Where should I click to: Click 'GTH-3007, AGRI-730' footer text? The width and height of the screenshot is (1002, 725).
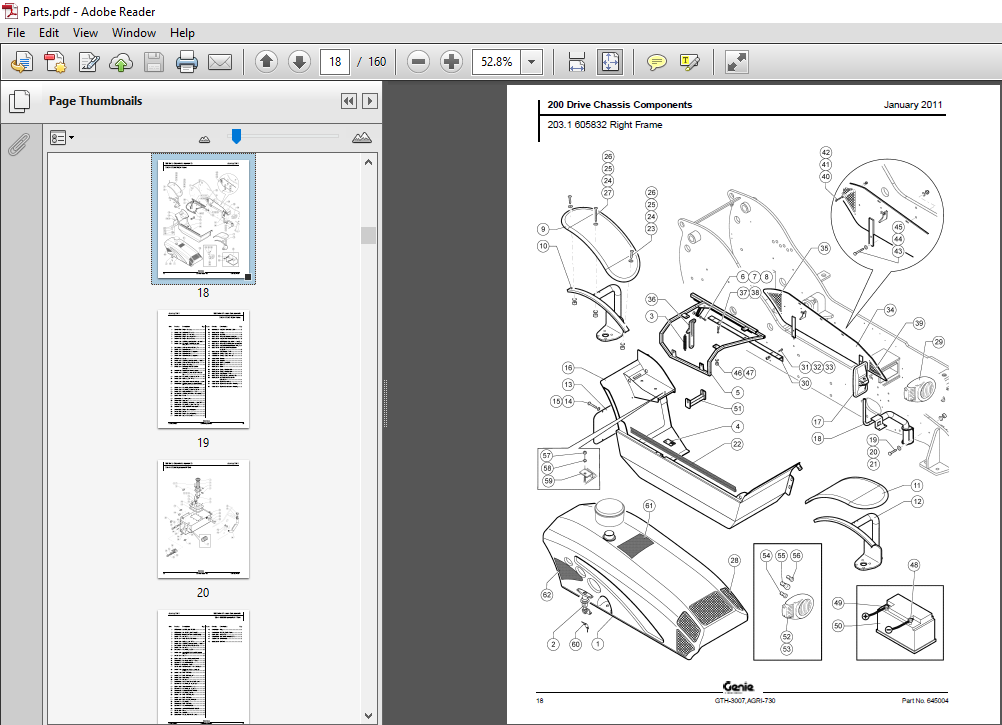pyautogui.click(x=744, y=701)
